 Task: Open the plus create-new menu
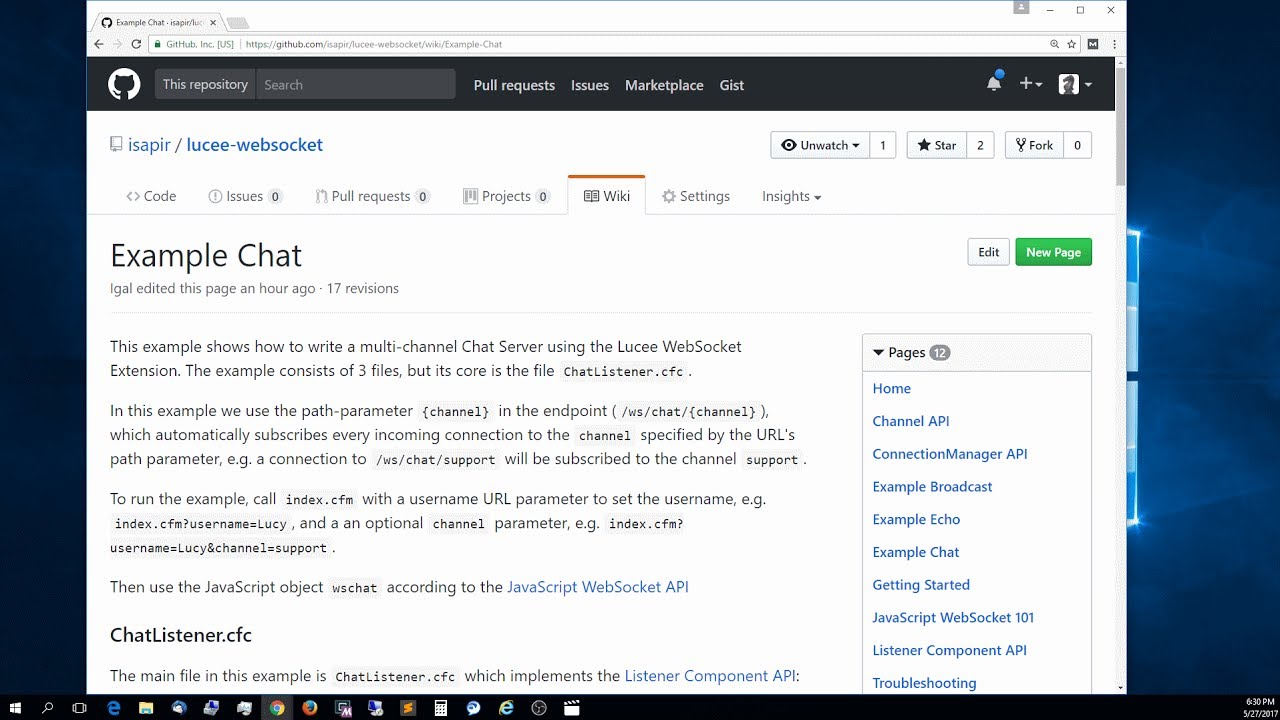click(1030, 85)
